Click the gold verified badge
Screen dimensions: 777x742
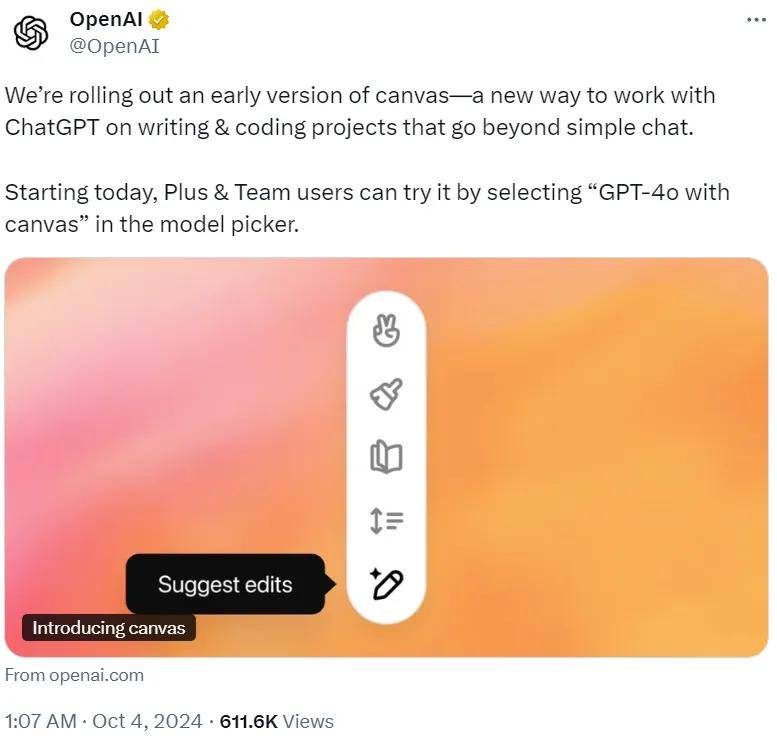[x=159, y=20]
